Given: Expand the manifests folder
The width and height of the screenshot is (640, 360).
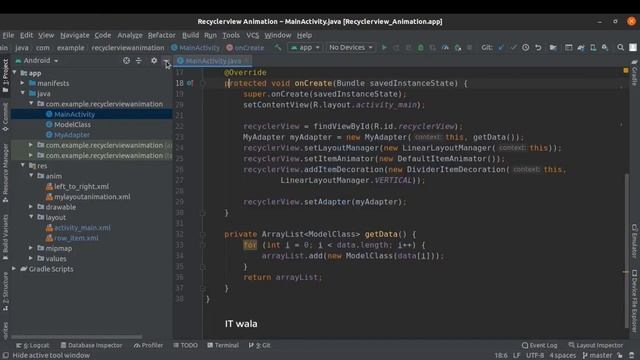Looking at the screenshot, I should (23, 83).
